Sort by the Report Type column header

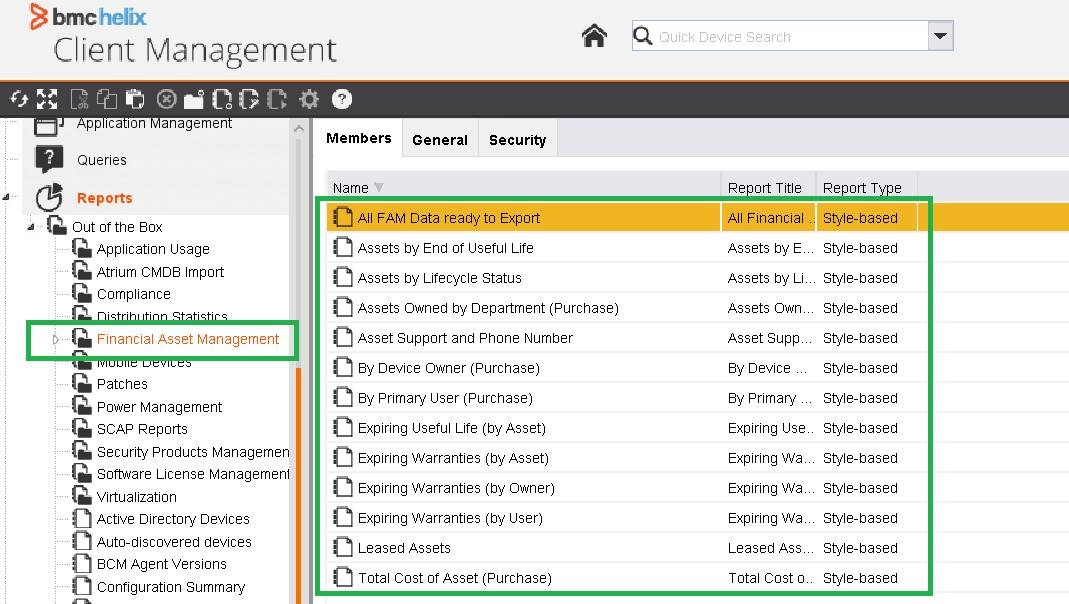pos(866,187)
